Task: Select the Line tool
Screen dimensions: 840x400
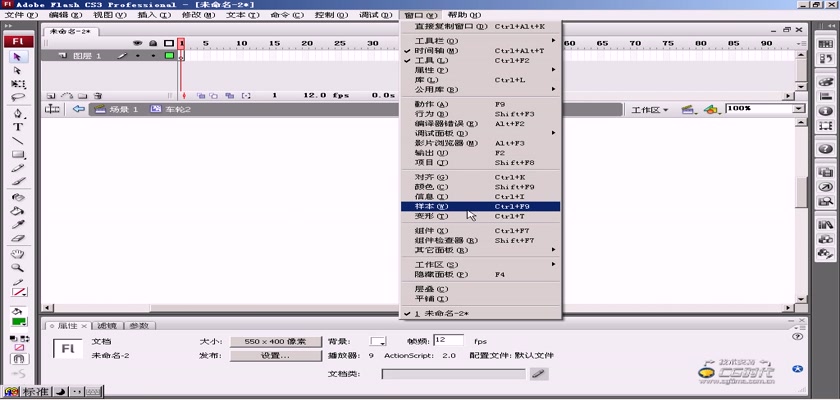Action: click(x=18, y=141)
